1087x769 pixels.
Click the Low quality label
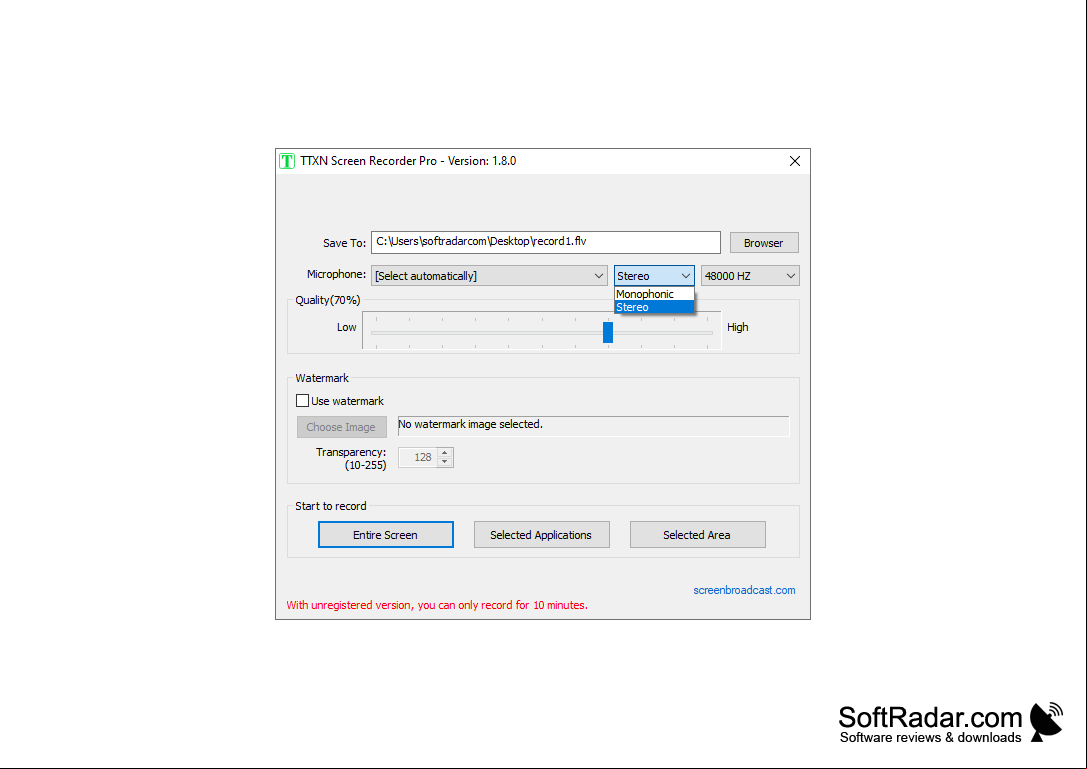[347, 327]
